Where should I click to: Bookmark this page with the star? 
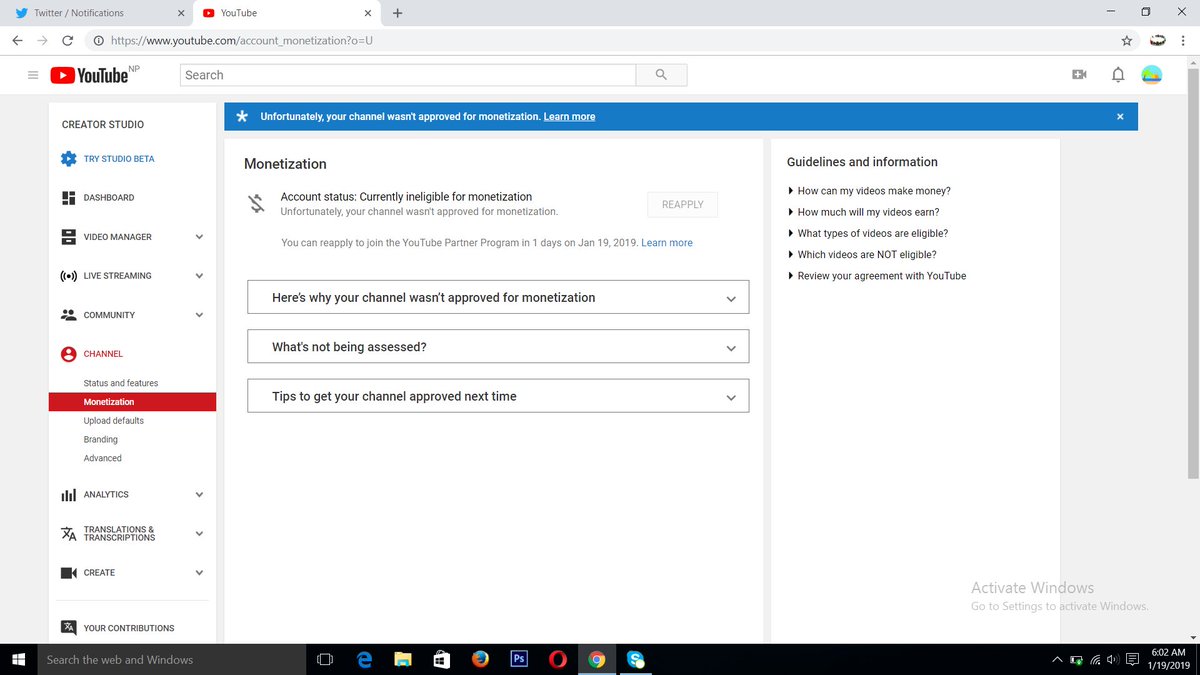click(1127, 41)
